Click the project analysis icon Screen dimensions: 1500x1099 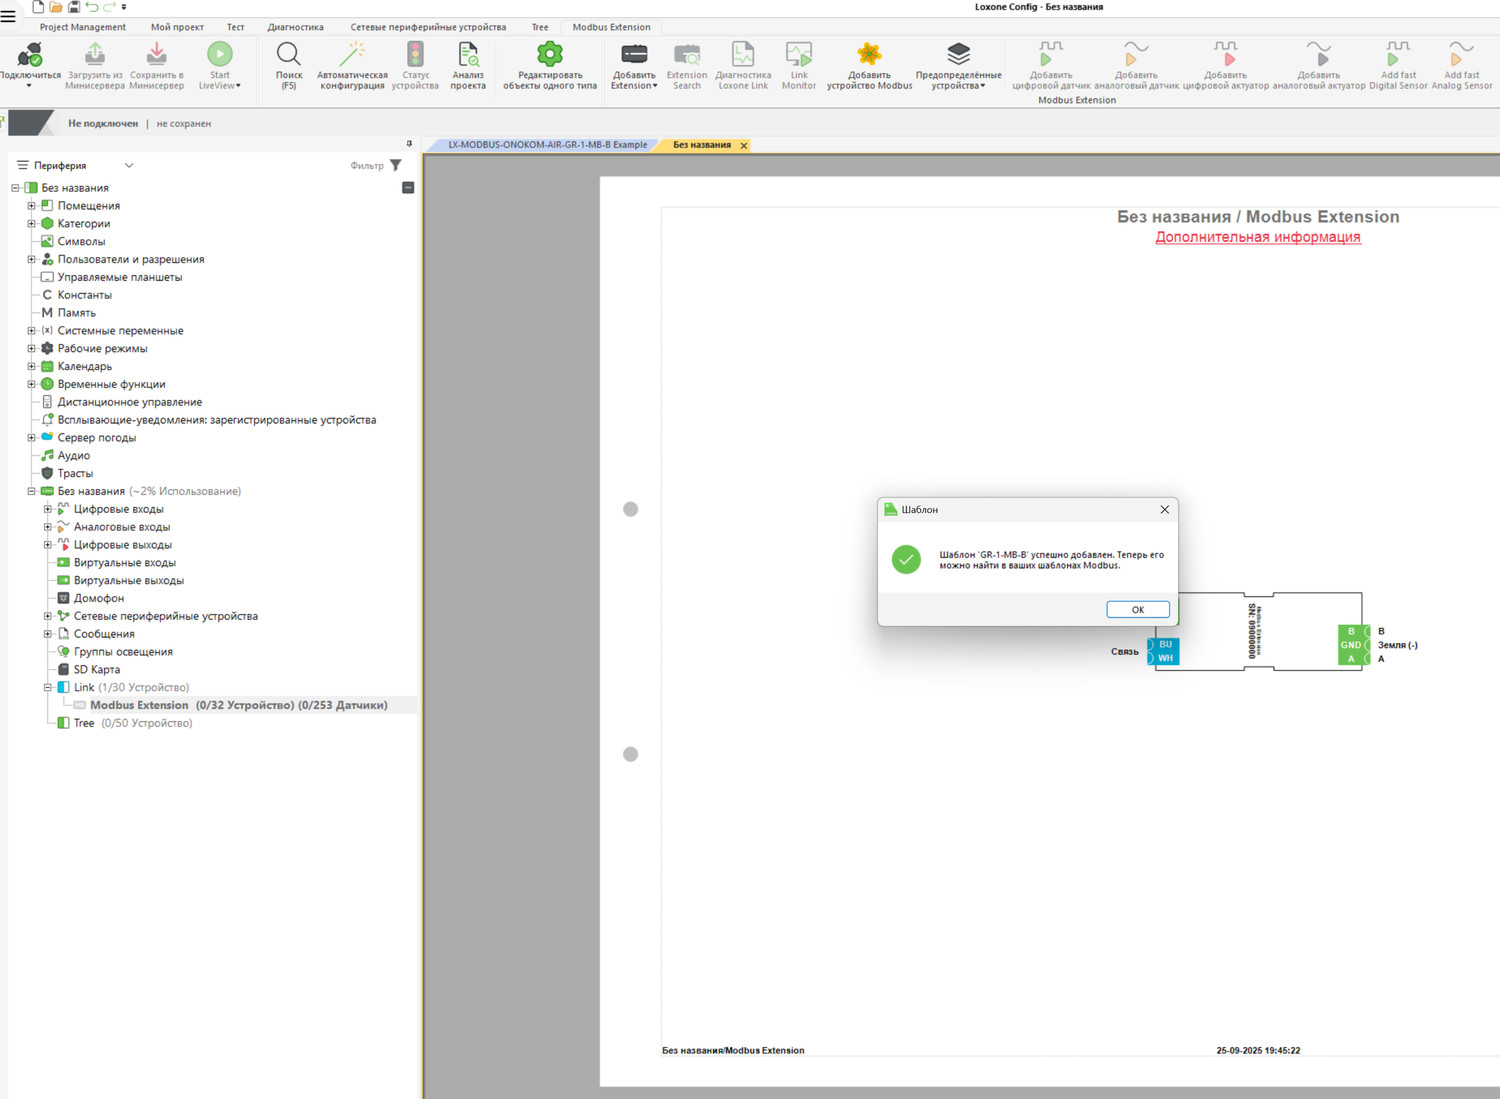tap(468, 55)
